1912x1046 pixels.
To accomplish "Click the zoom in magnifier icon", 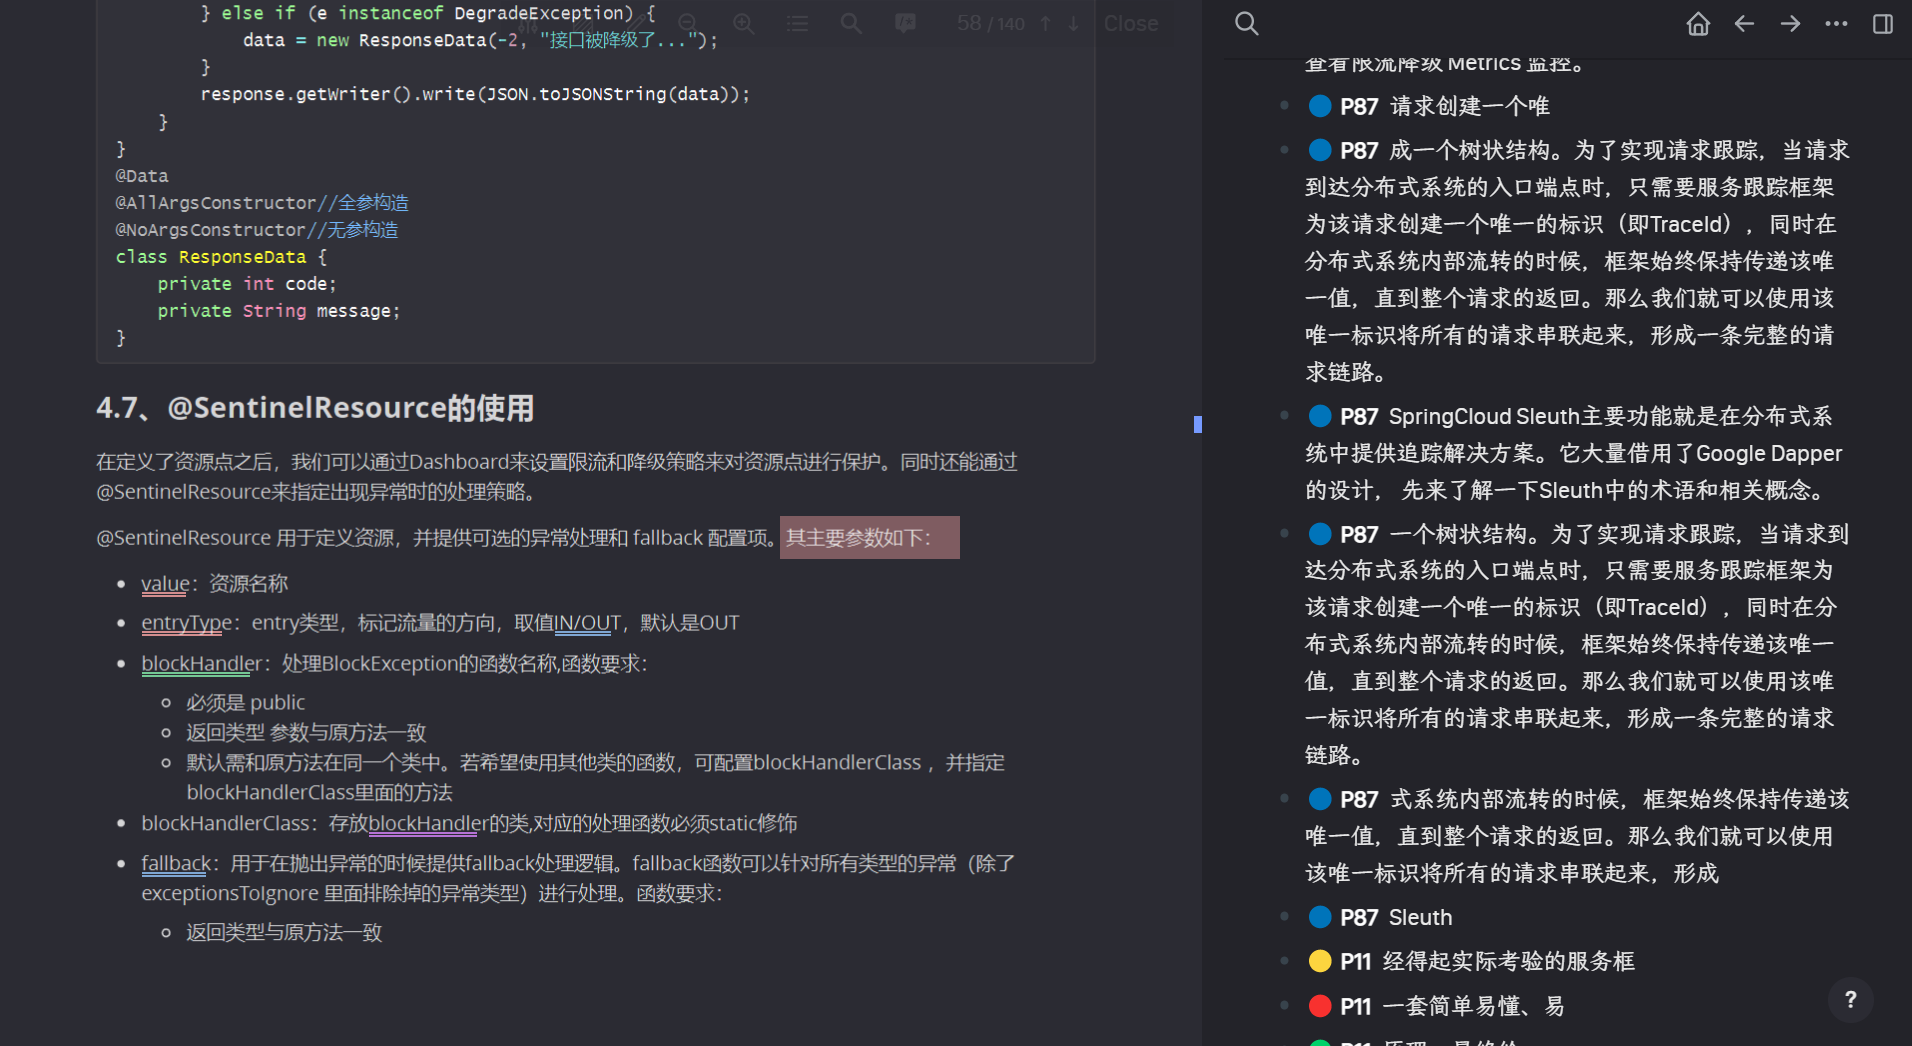I will pyautogui.click(x=743, y=23).
